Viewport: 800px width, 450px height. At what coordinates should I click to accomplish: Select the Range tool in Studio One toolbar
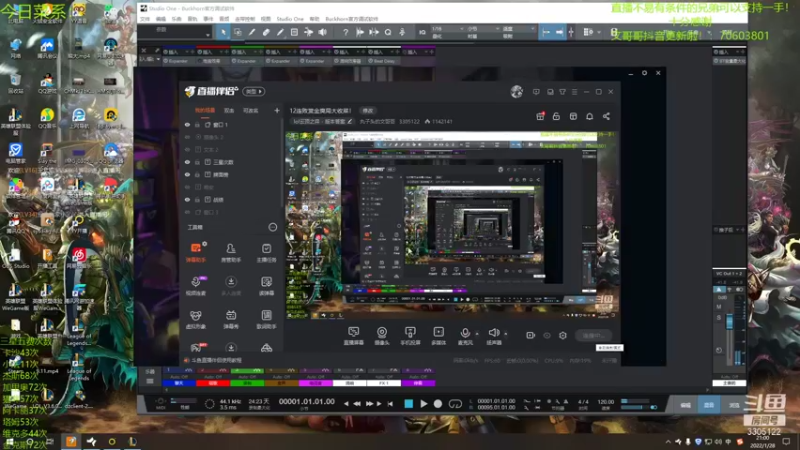[x=238, y=32]
